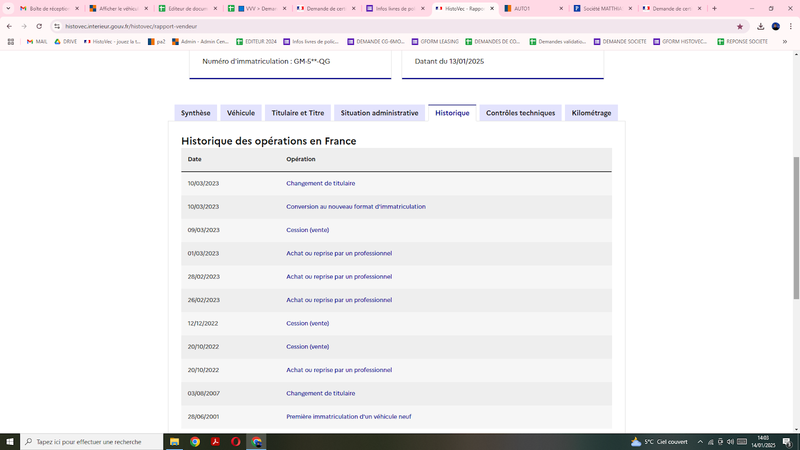Select the Historique tab
This screenshot has width=800, height=450.
pos(452,113)
